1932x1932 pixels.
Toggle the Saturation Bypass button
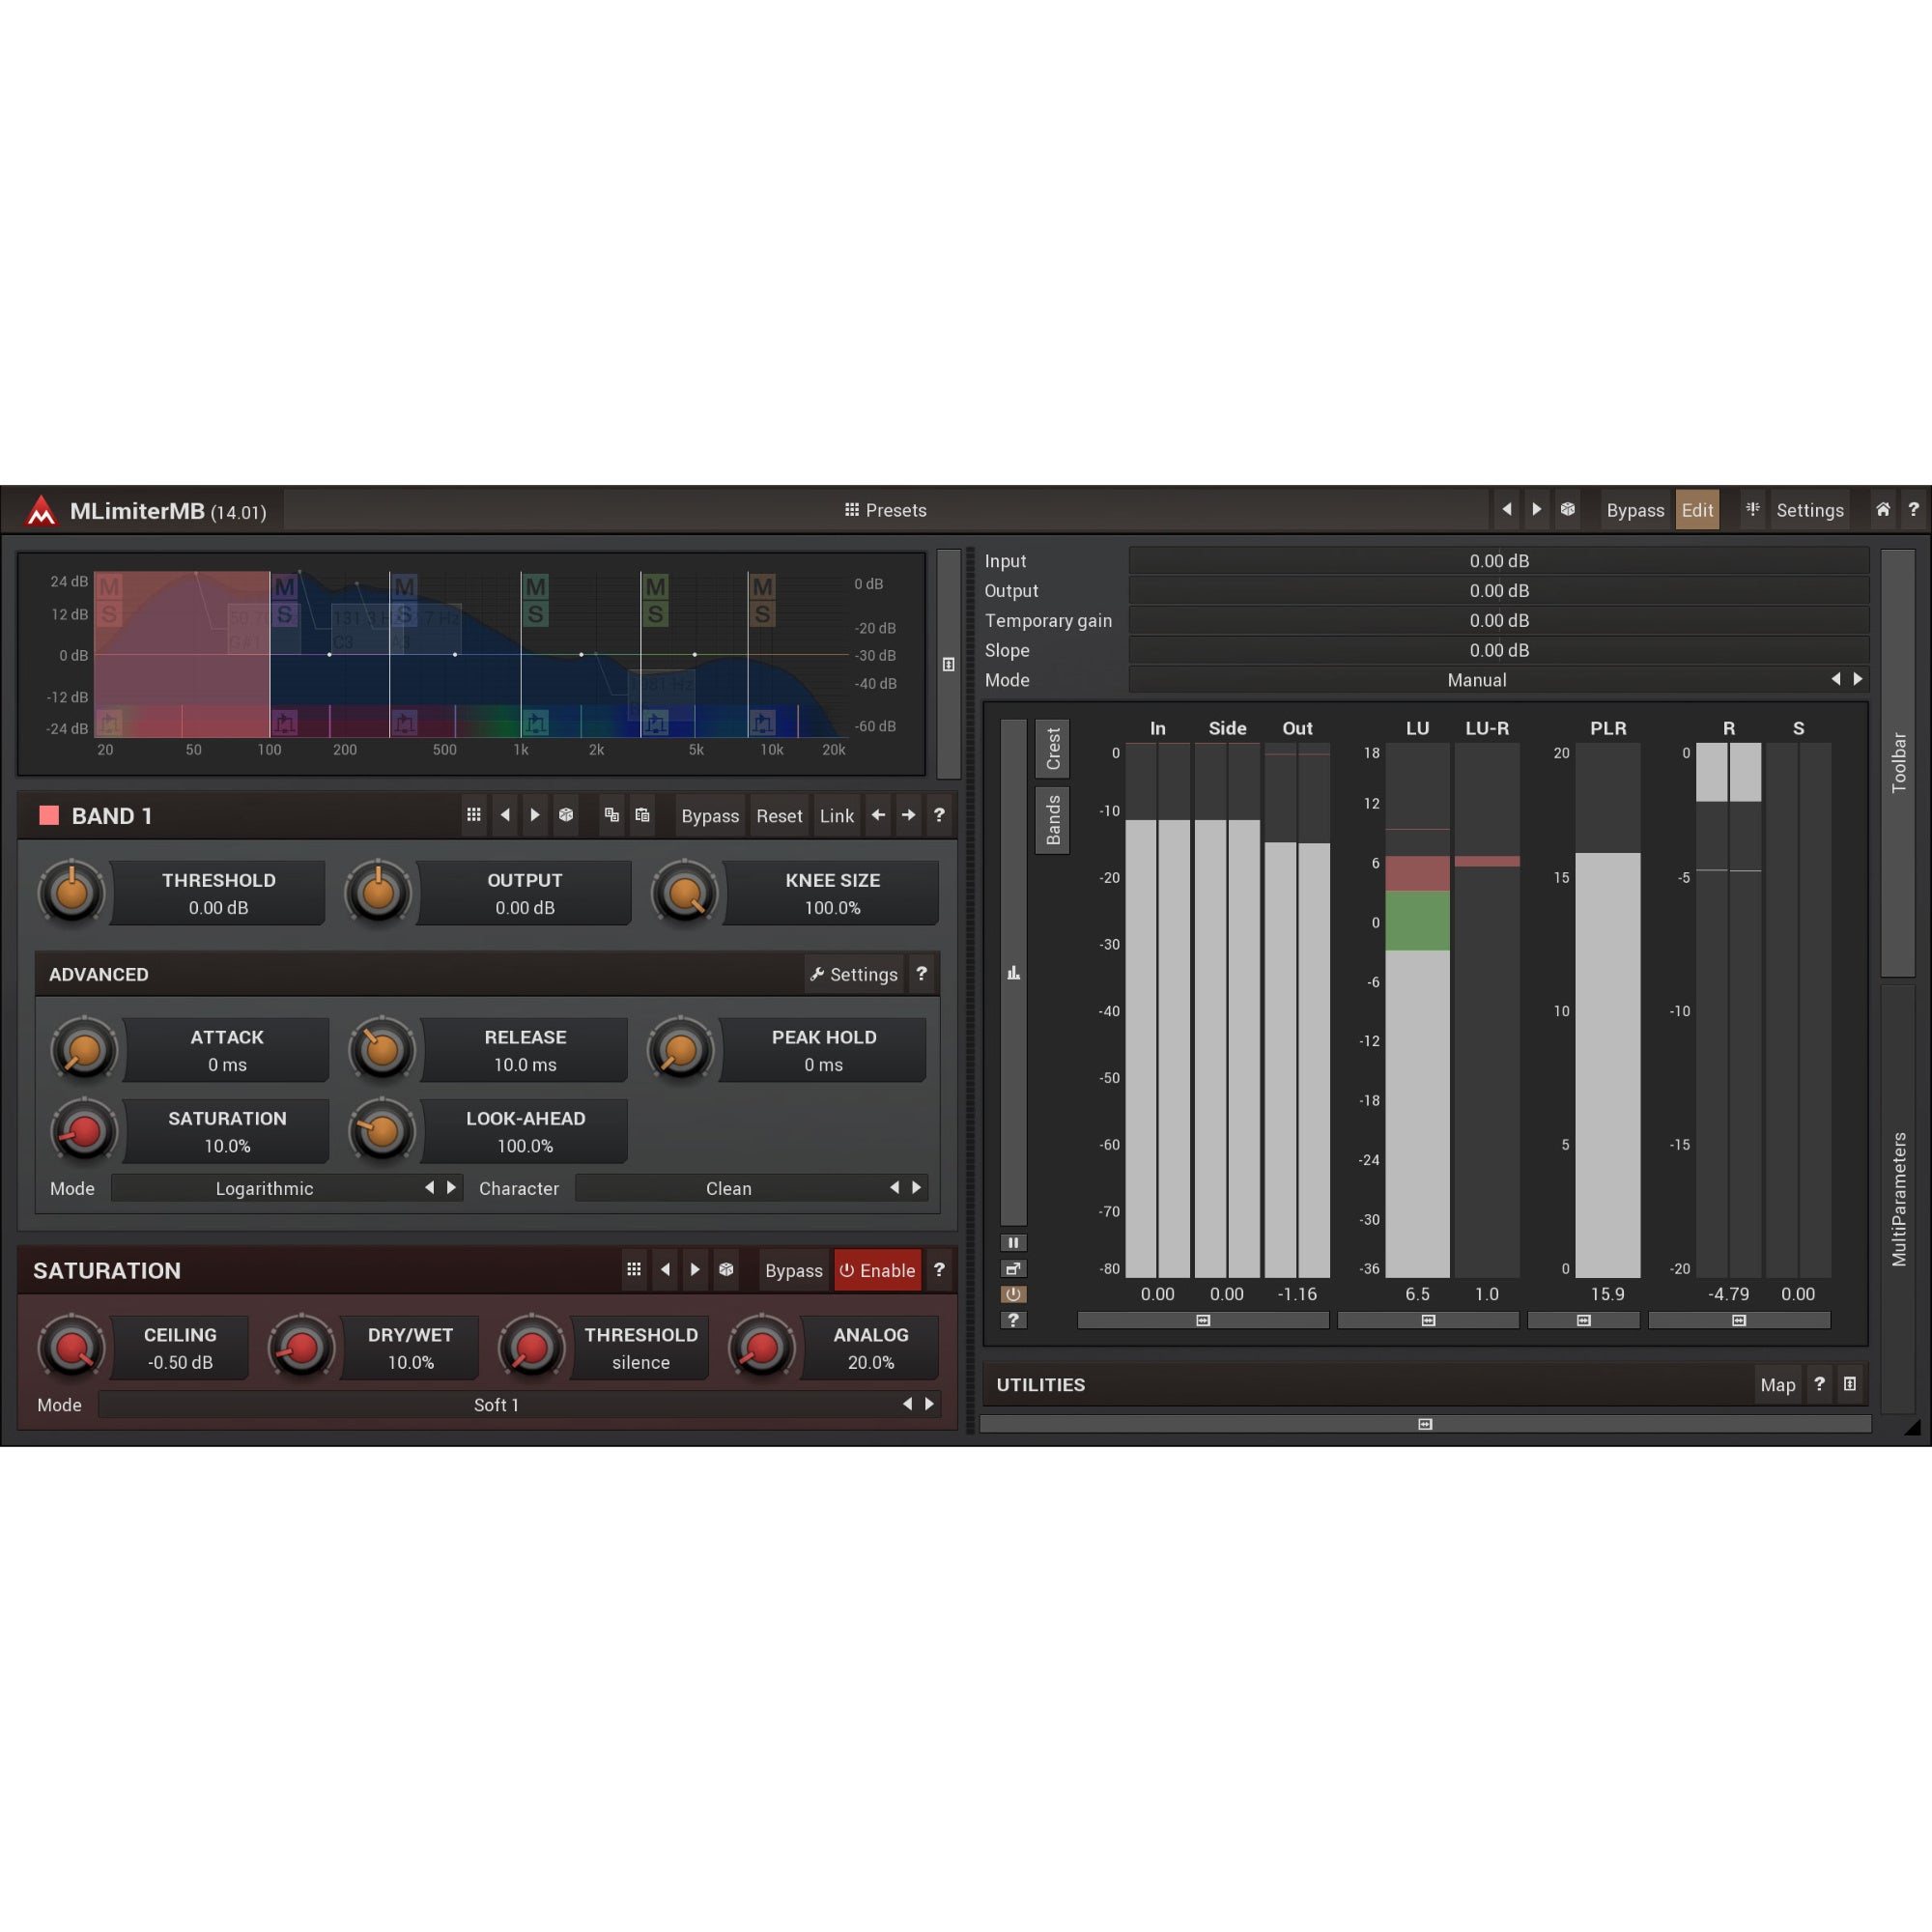tap(793, 1270)
